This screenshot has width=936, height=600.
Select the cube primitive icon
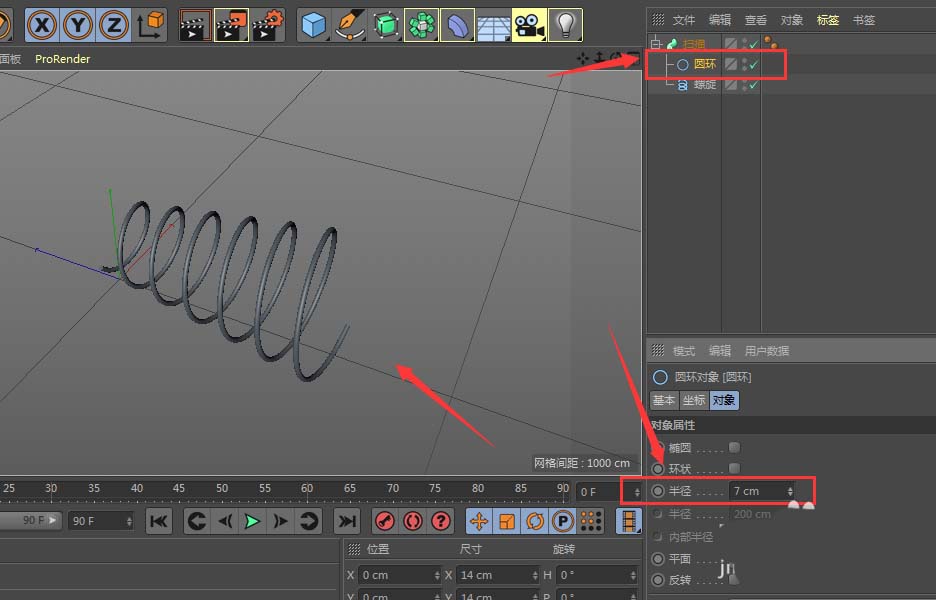pos(313,24)
